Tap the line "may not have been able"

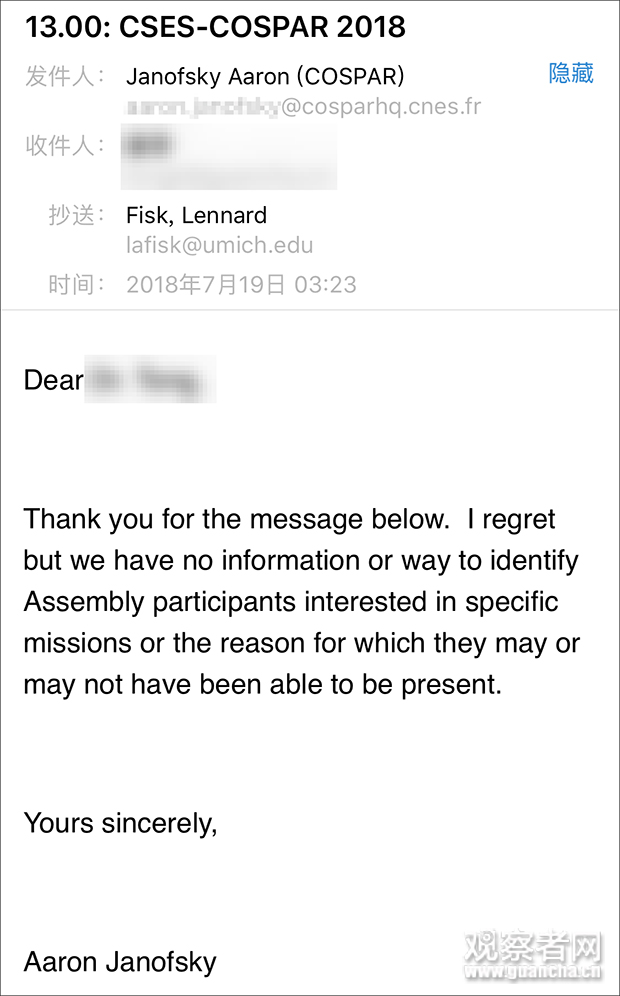[x=262, y=685]
